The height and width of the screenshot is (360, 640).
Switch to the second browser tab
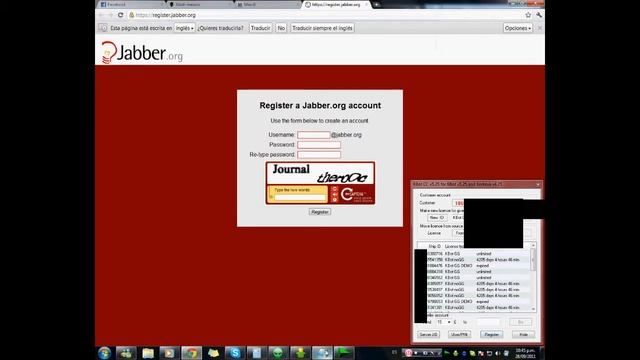tap(199, 4)
